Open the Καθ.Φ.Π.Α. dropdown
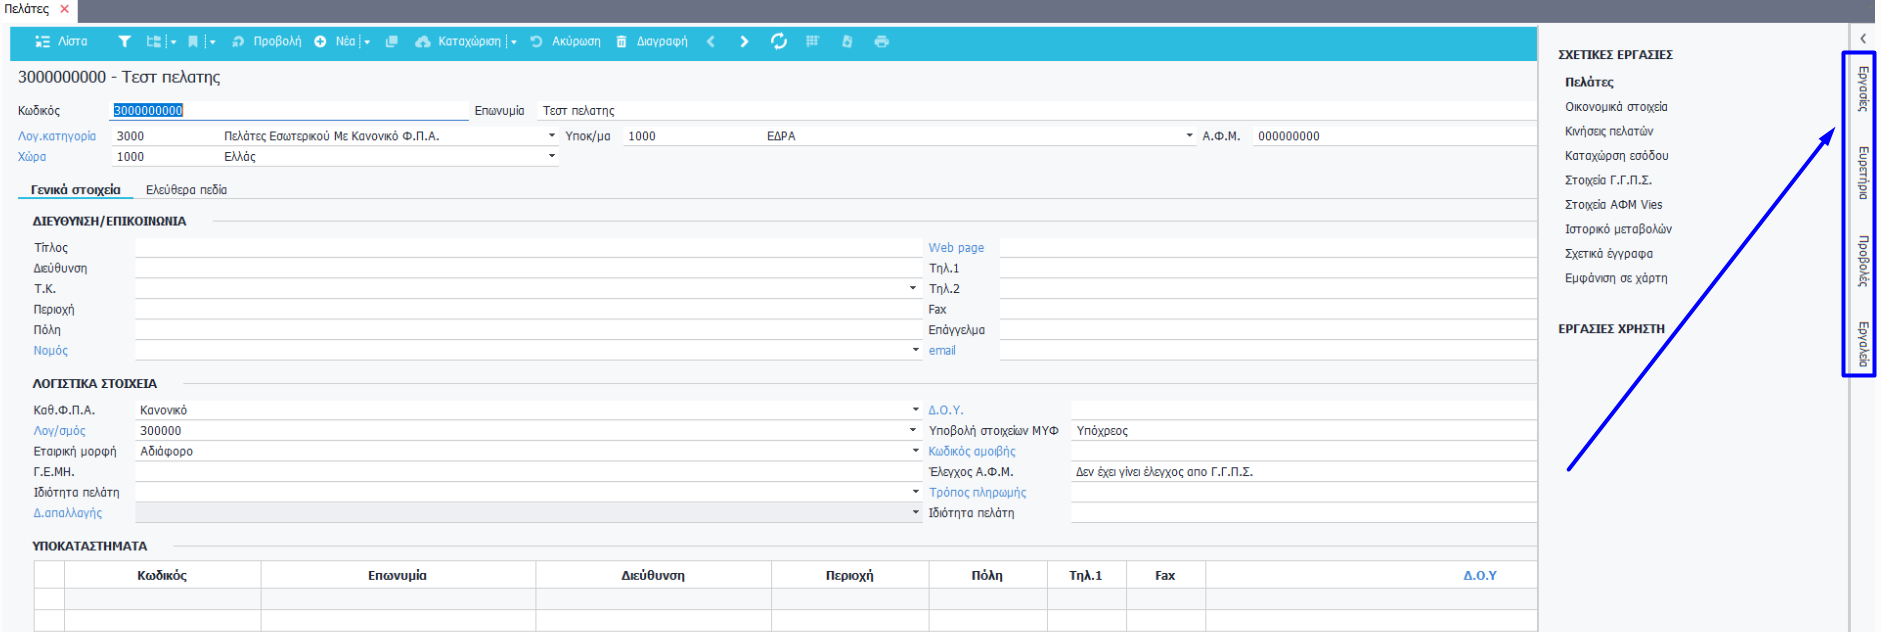This screenshot has height=632, width=1881. click(915, 410)
